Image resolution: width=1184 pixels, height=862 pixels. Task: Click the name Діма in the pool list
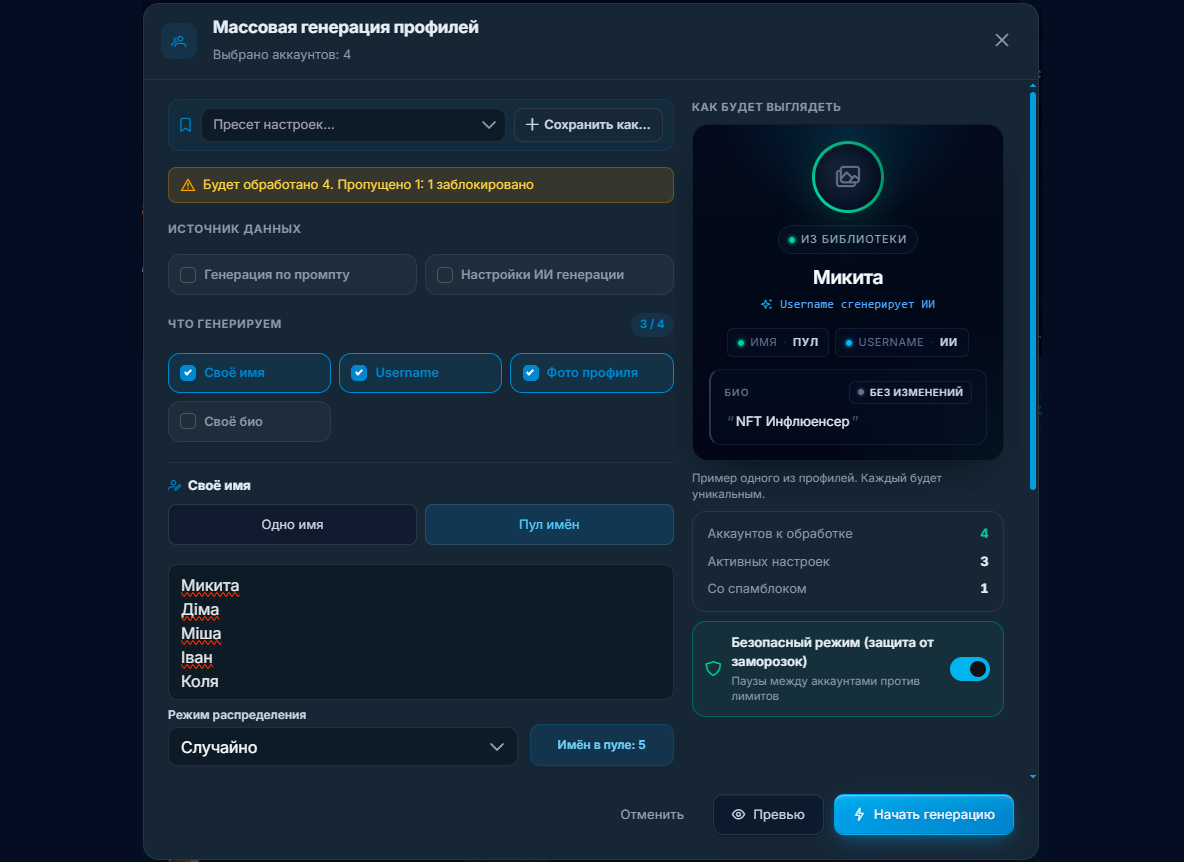coord(200,610)
